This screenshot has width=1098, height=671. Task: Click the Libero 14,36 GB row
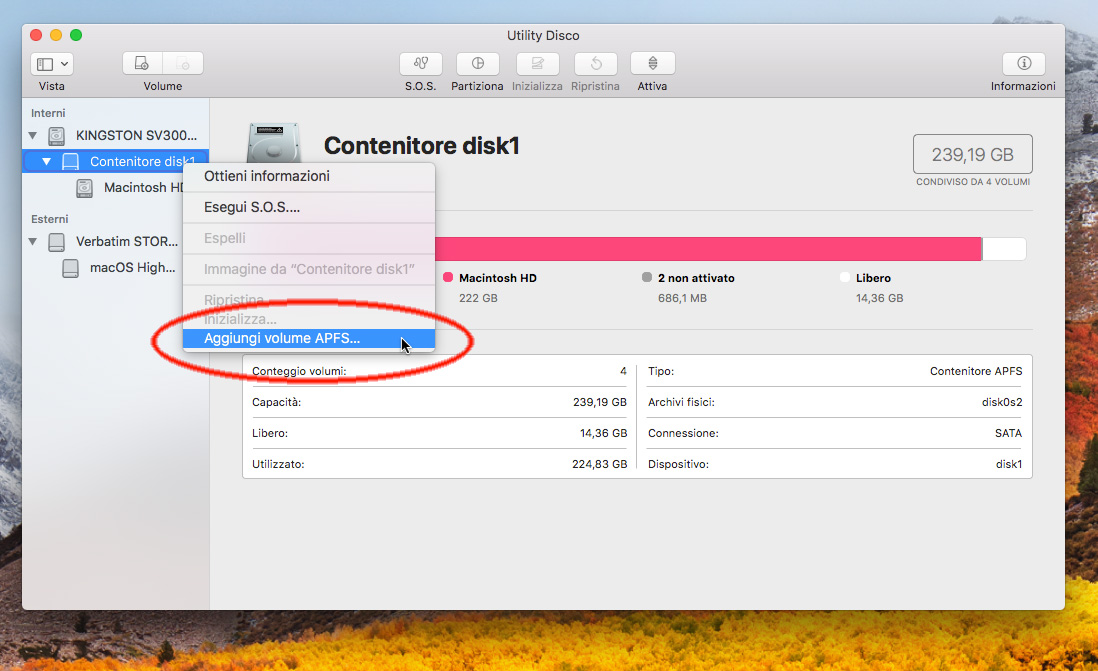pyautogui.click(x=439, y=433)
